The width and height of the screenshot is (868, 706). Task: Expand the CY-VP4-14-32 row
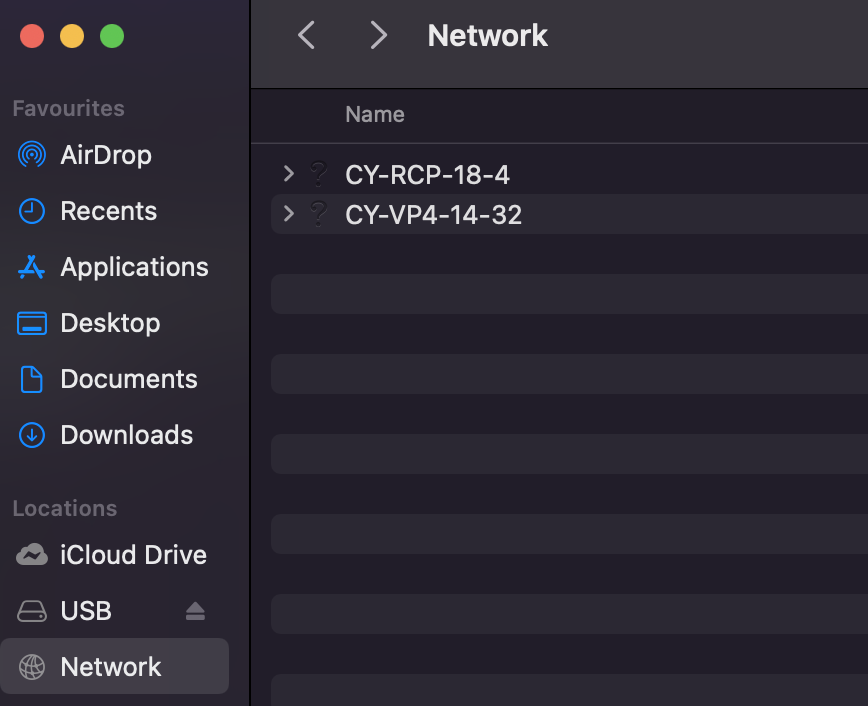click(288, 214)
